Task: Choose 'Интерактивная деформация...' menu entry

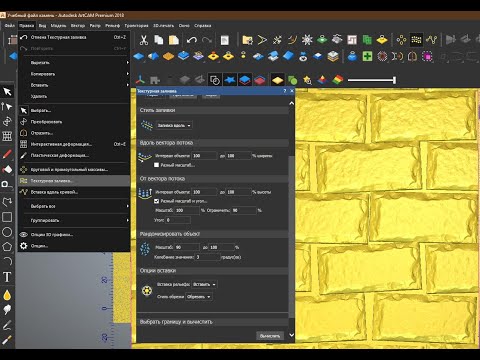Action: click(x=74, y=144)
